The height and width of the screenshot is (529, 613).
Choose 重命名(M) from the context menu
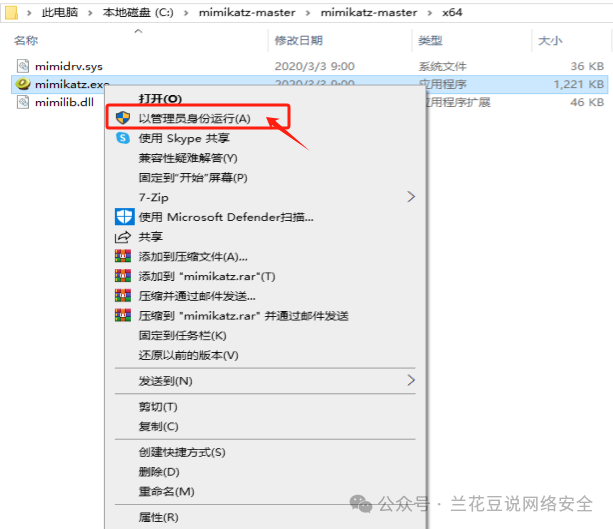(x=166, y=492)
